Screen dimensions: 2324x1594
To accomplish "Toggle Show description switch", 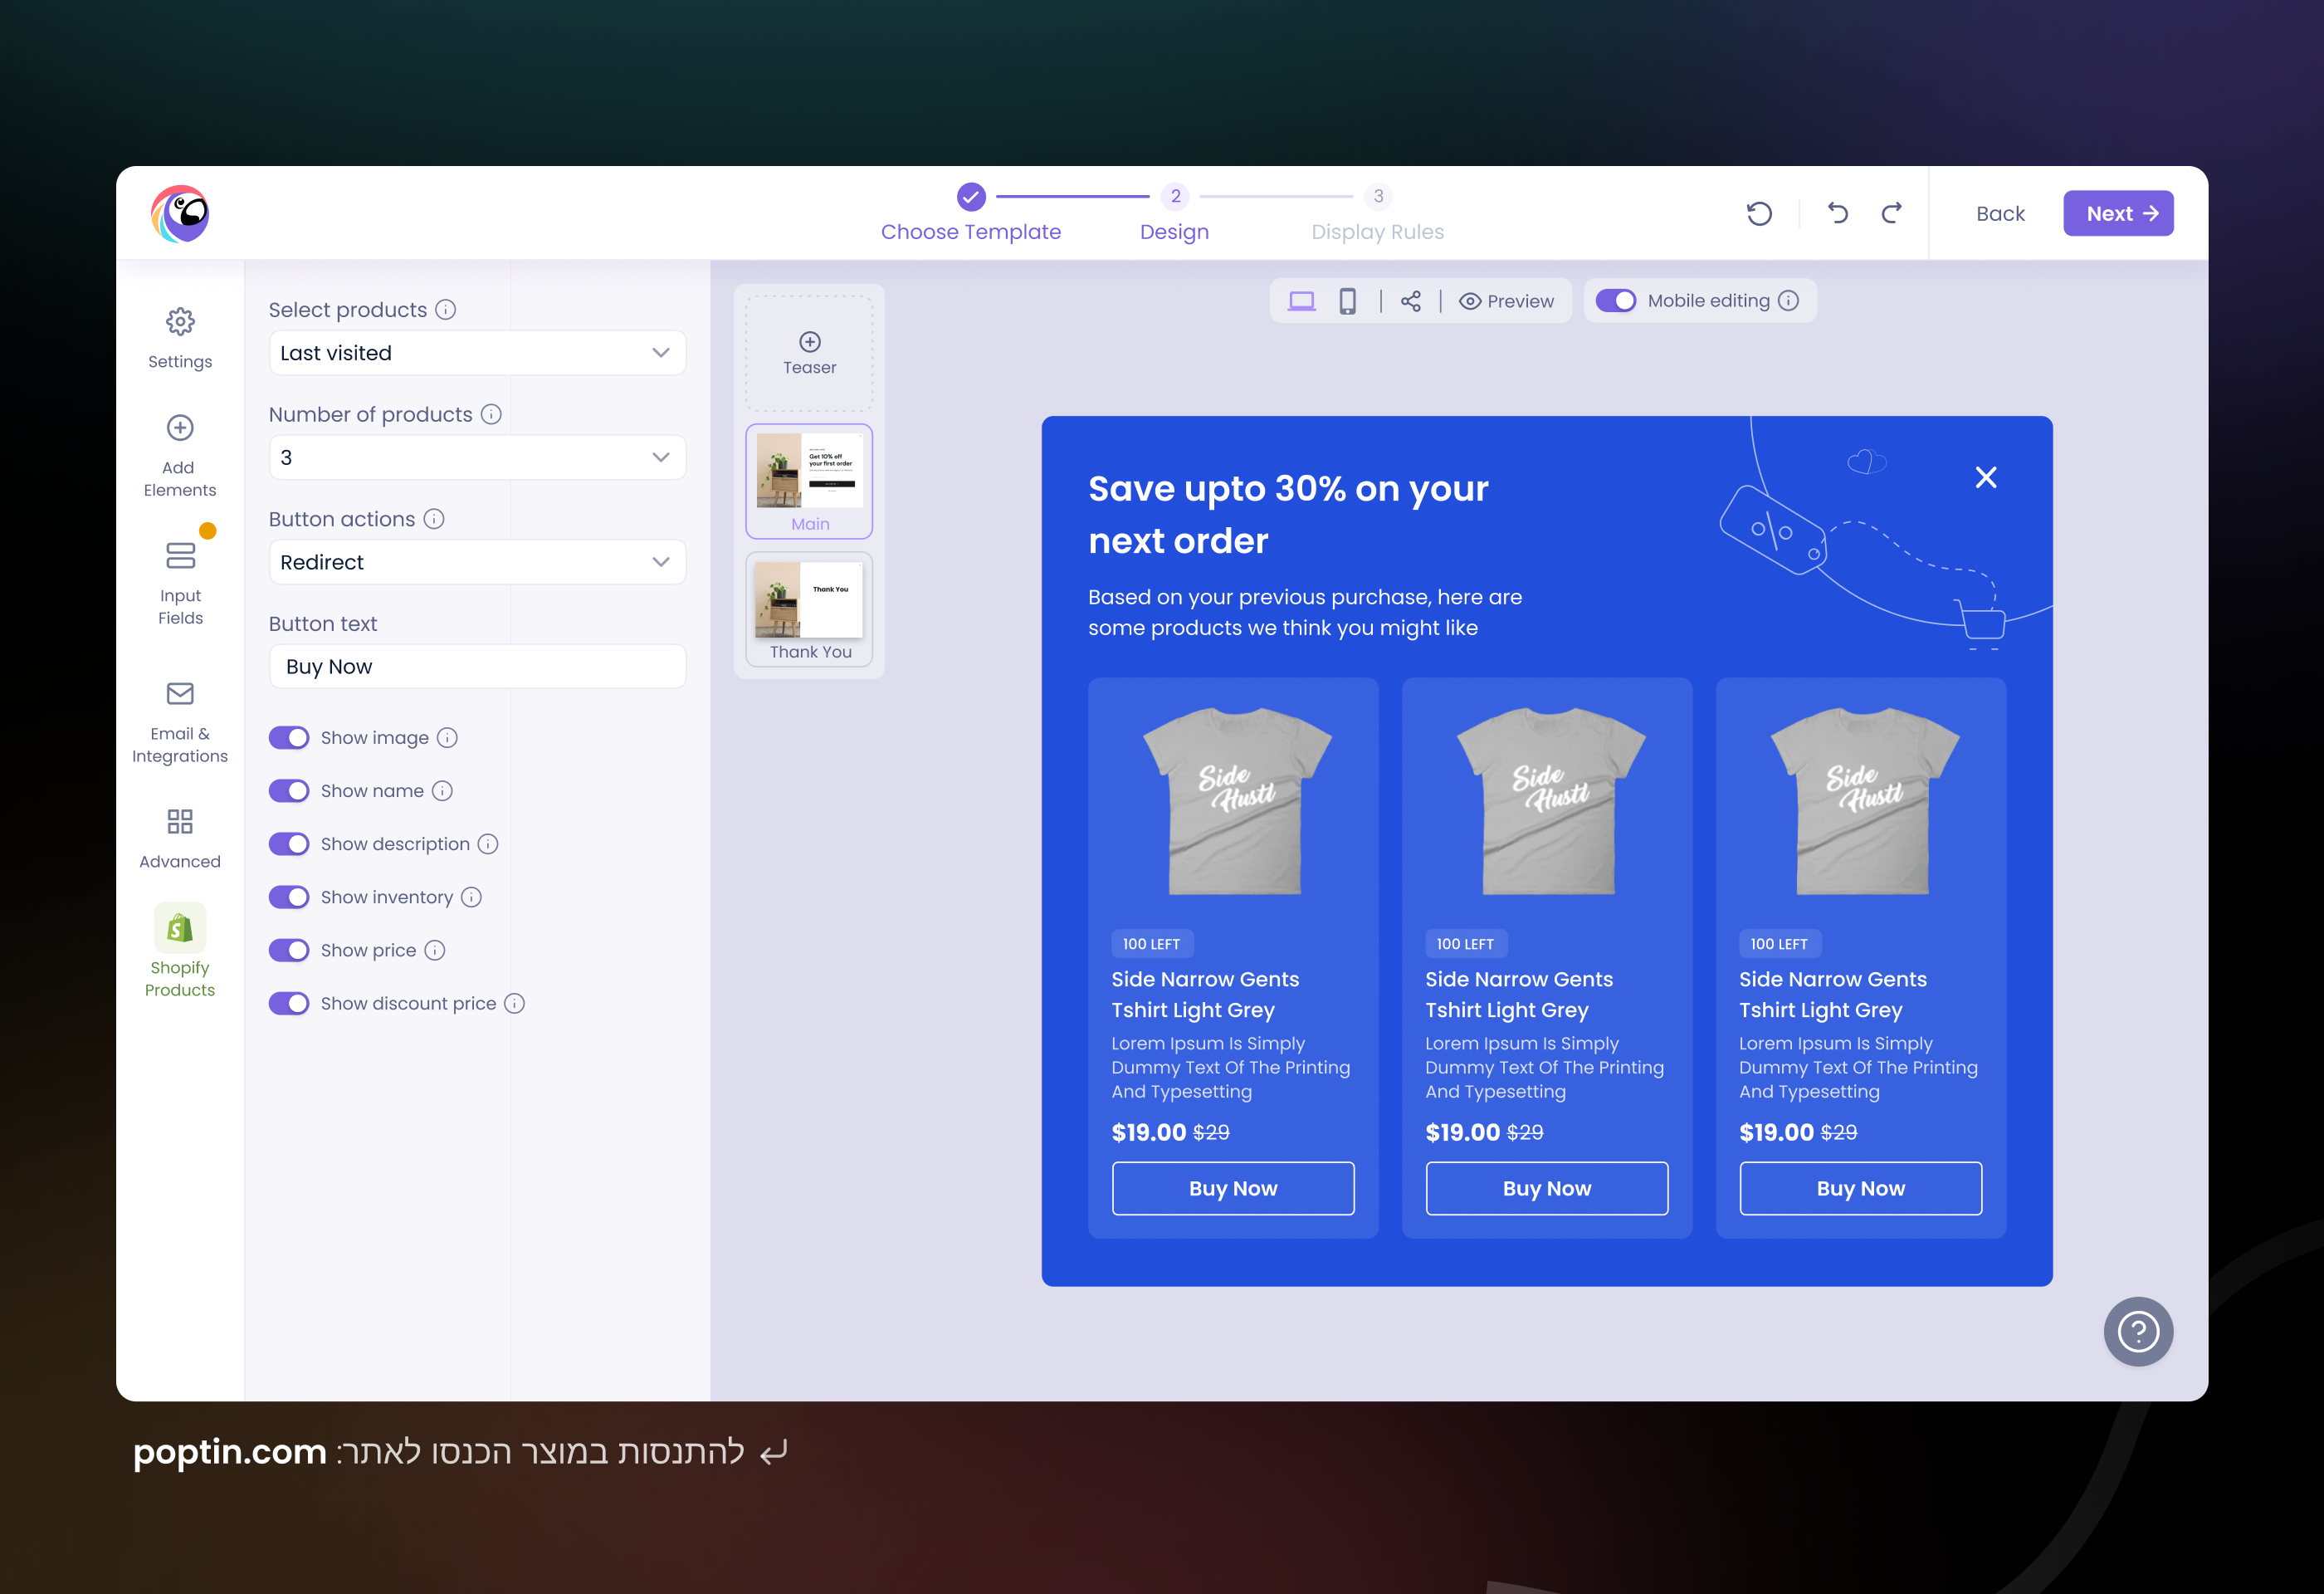I will (x=289, y=844).
